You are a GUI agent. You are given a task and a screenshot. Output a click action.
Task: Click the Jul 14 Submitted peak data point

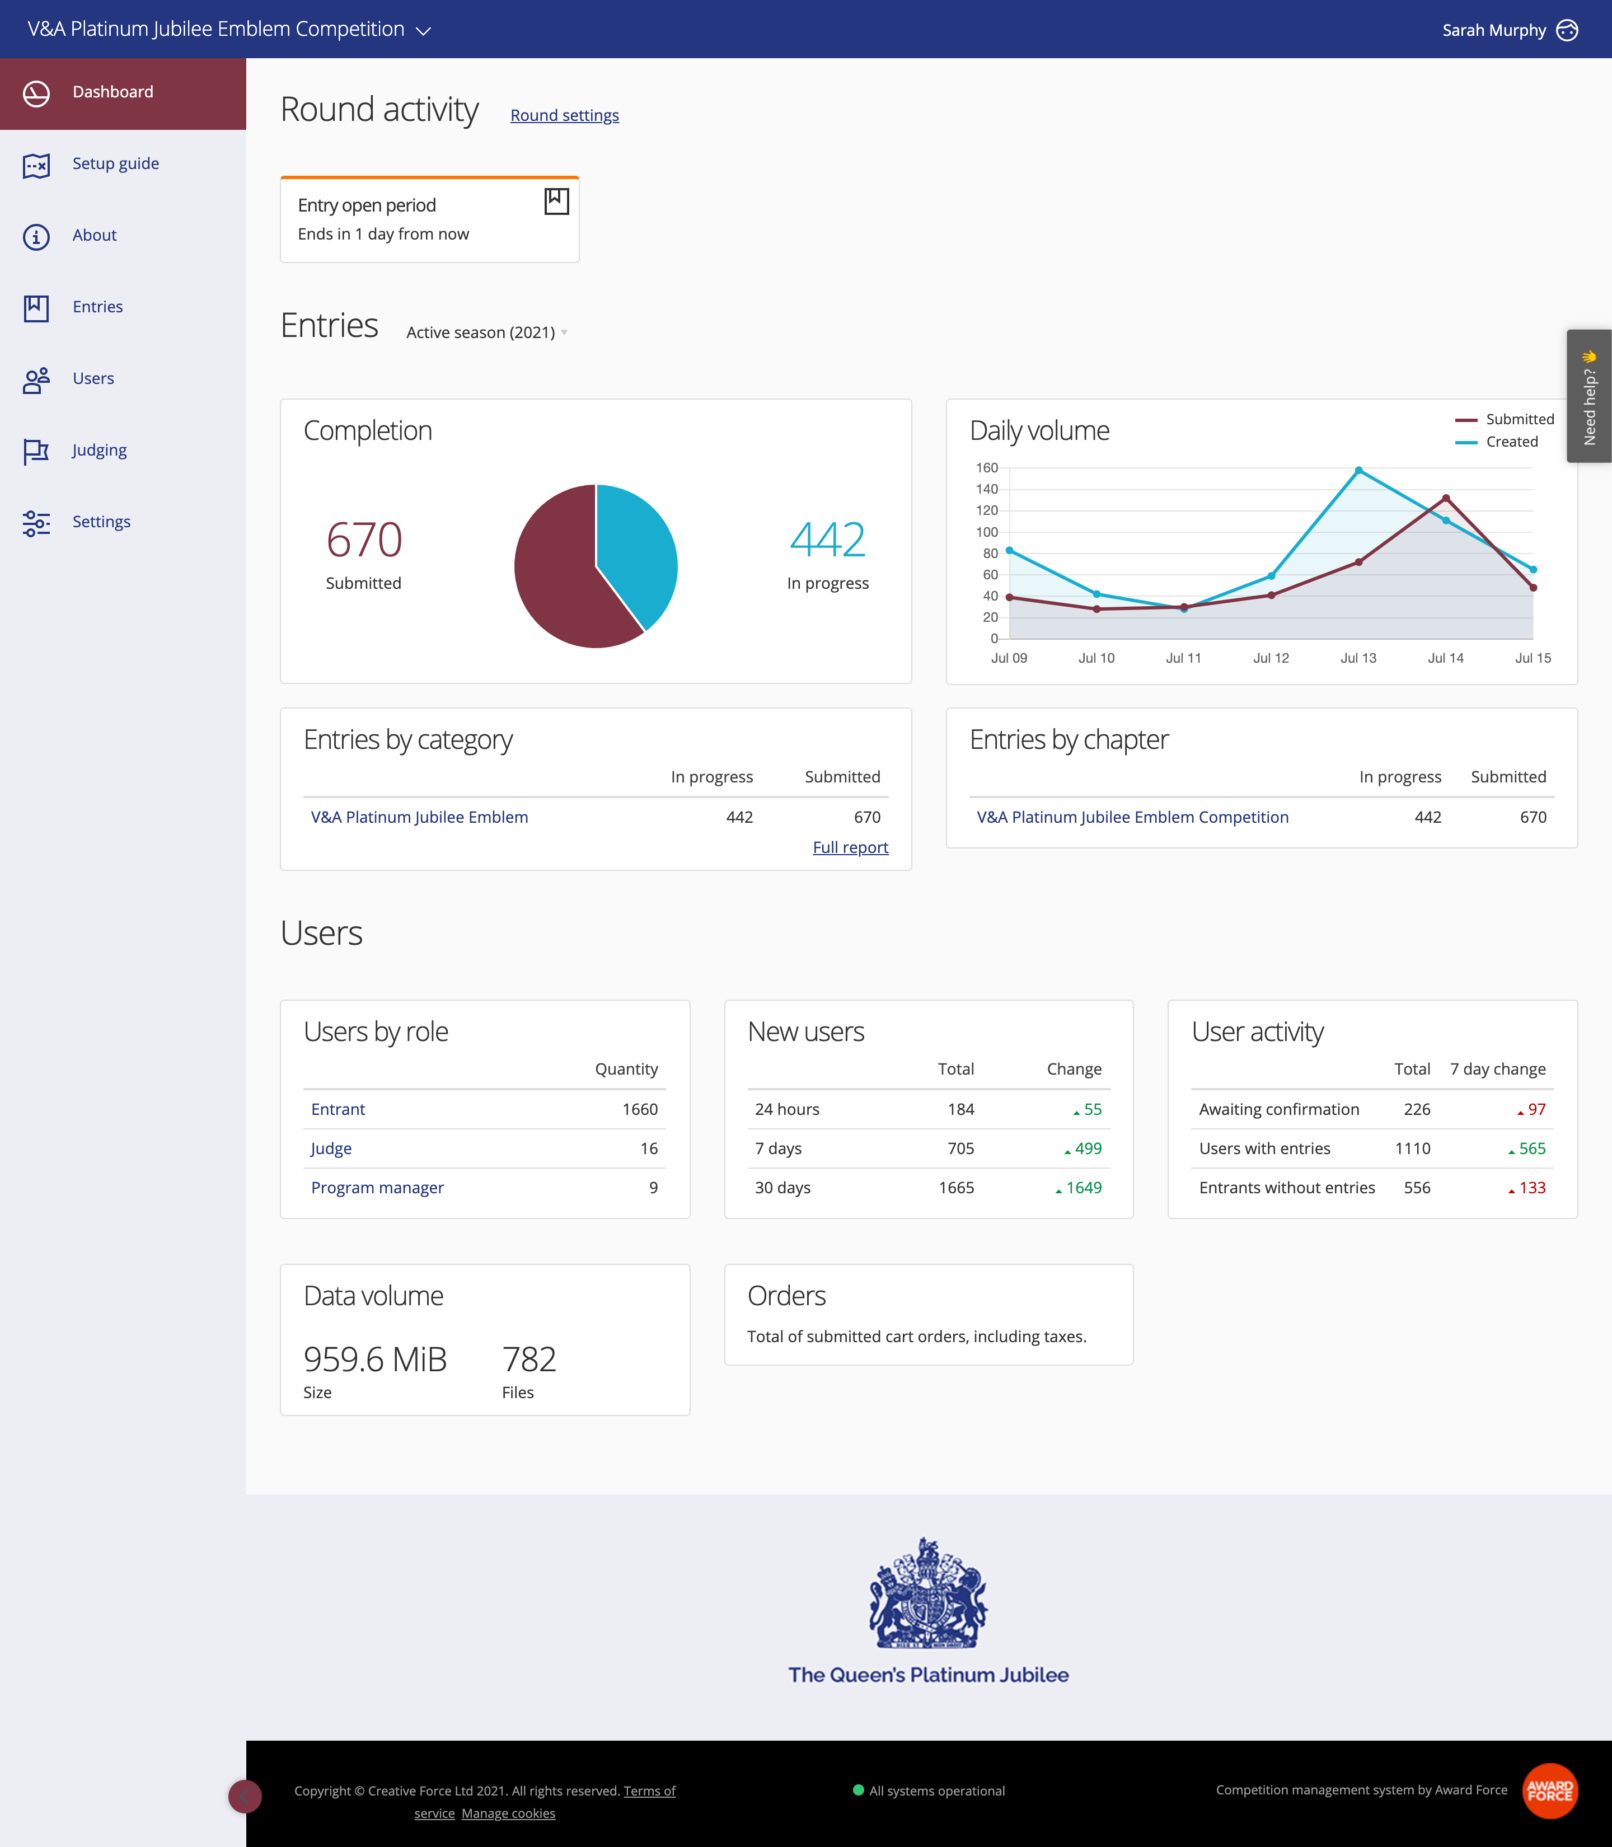(1445, 498)
